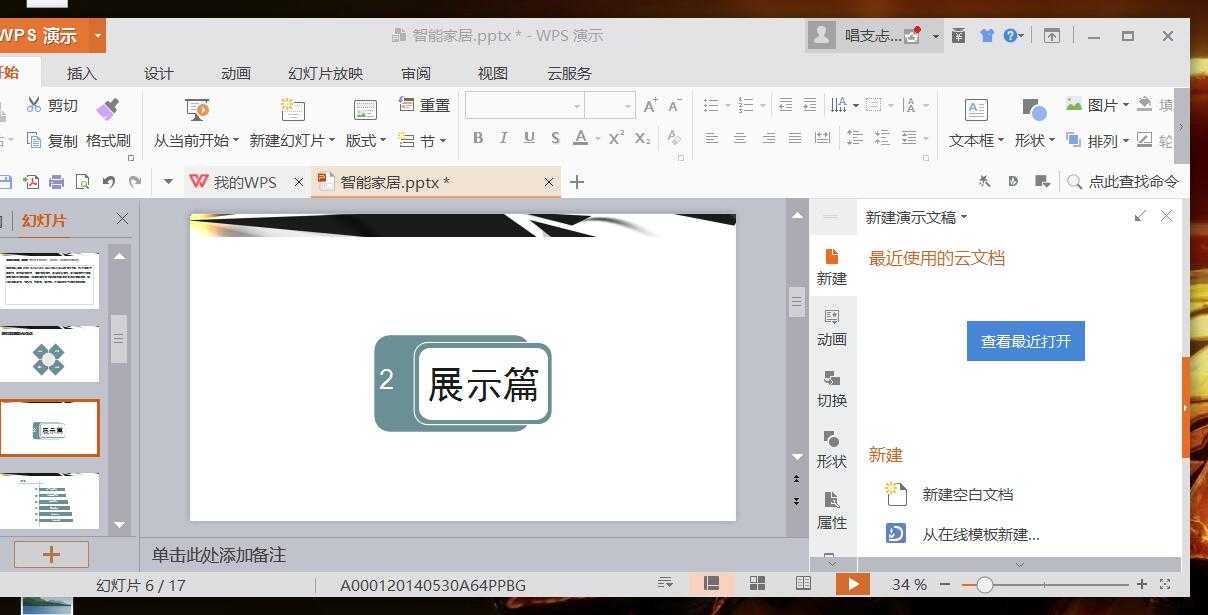The height and width of the screenshot is (615, 1208).
Task: Click 新建空白文档 link
Action: point(967,494)
